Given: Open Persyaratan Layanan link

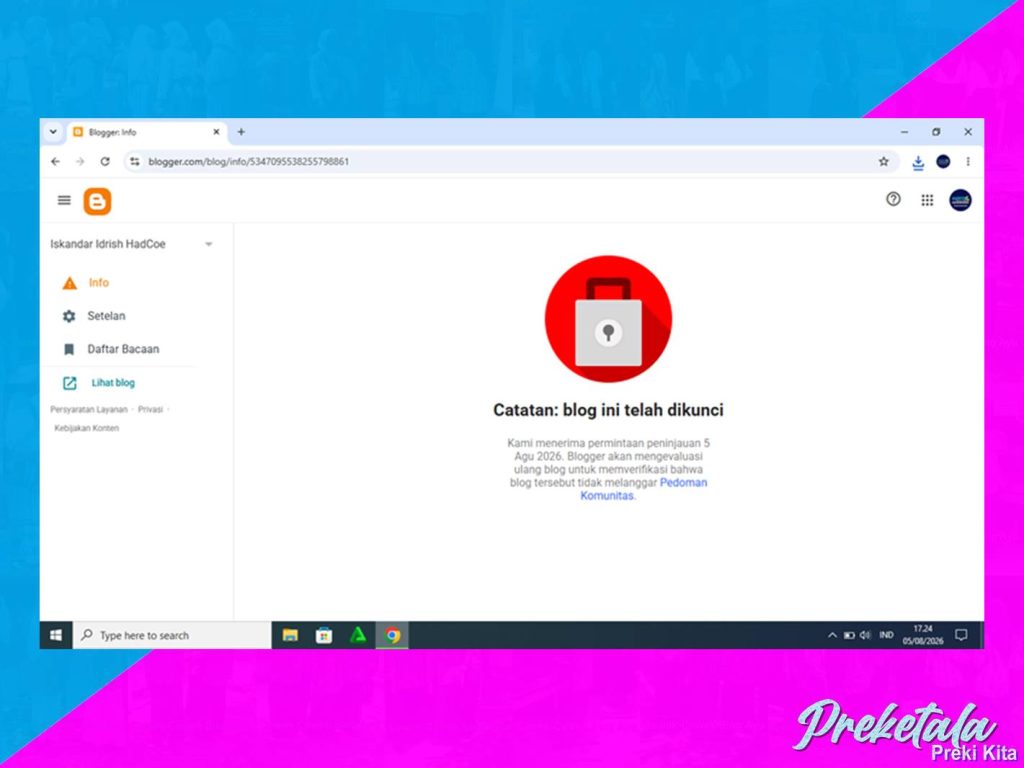Looking at the screenshot, I should coord(89,409).
